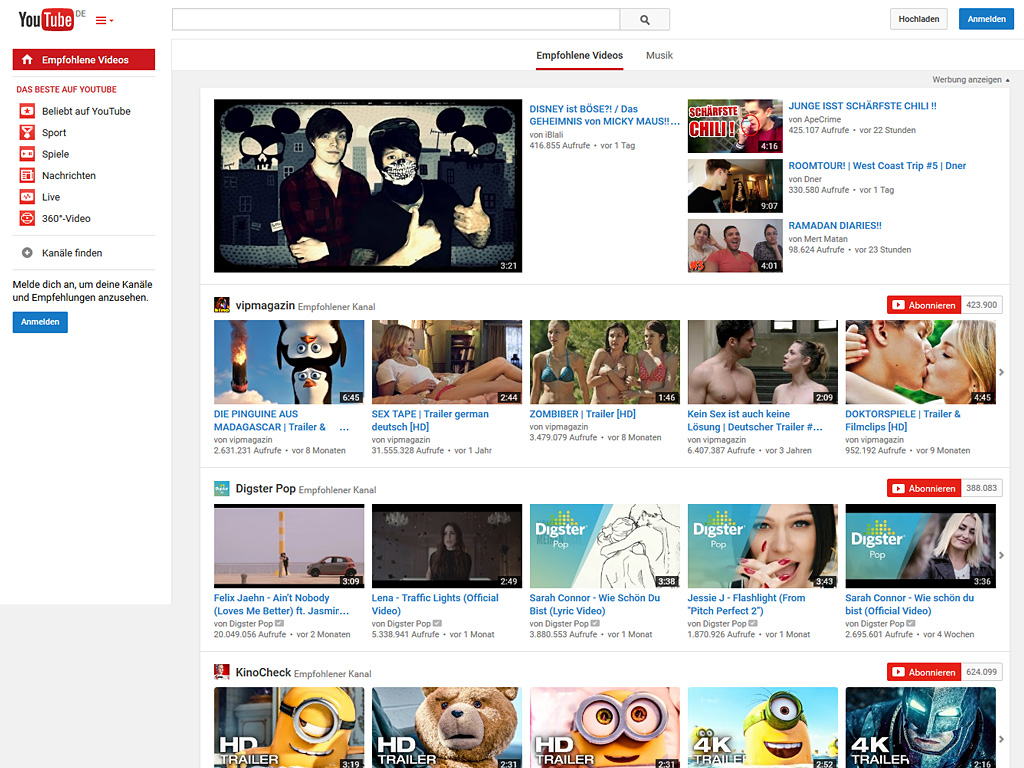Screen dimensions: 1024x768
Task: Open the iBlali channel link
Action: point(552,135)
